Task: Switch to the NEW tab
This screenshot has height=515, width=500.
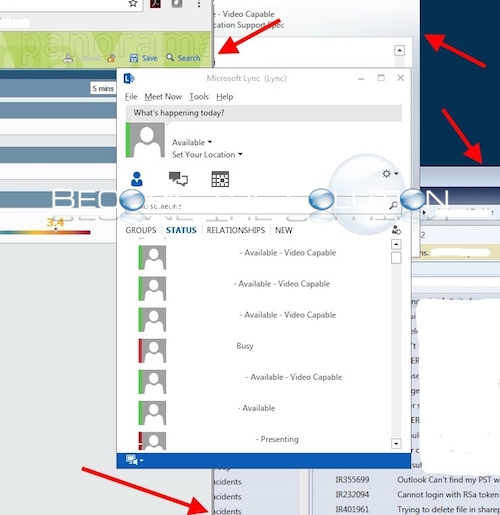Action: [x=284, y=230]
